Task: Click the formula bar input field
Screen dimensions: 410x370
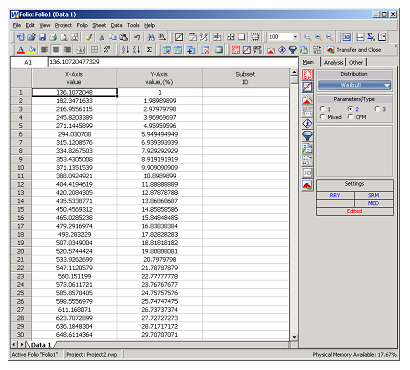Action: pyautogui.click(x=173, y=62)
